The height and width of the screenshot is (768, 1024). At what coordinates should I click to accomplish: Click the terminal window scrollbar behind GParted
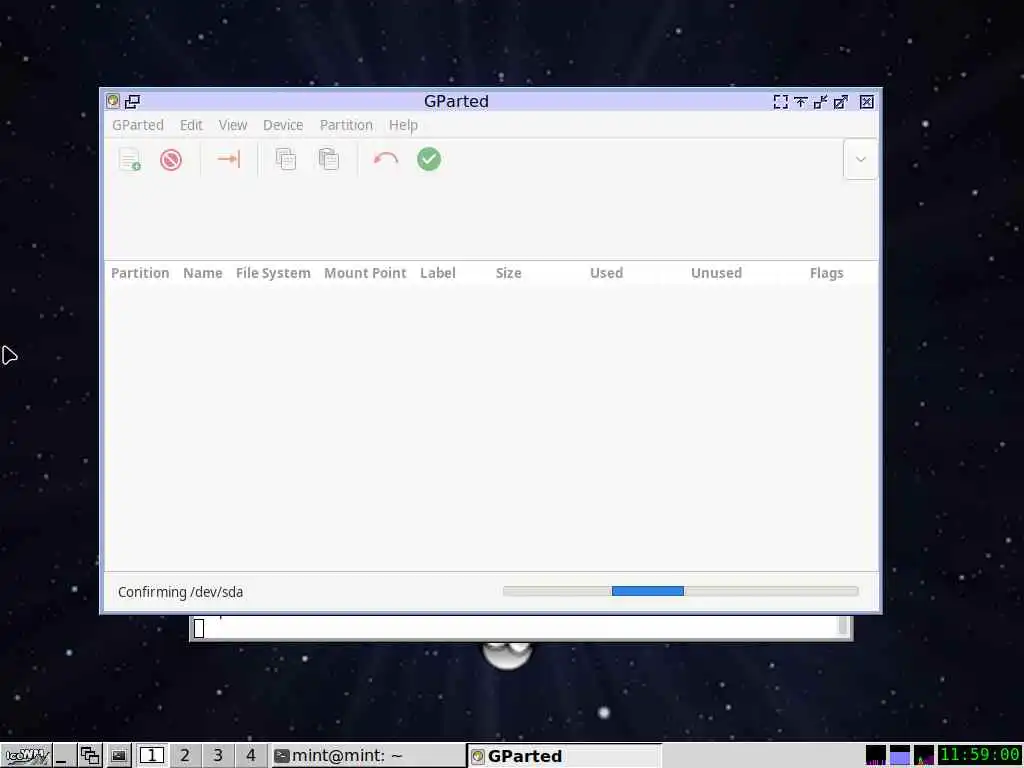point(843,626)
